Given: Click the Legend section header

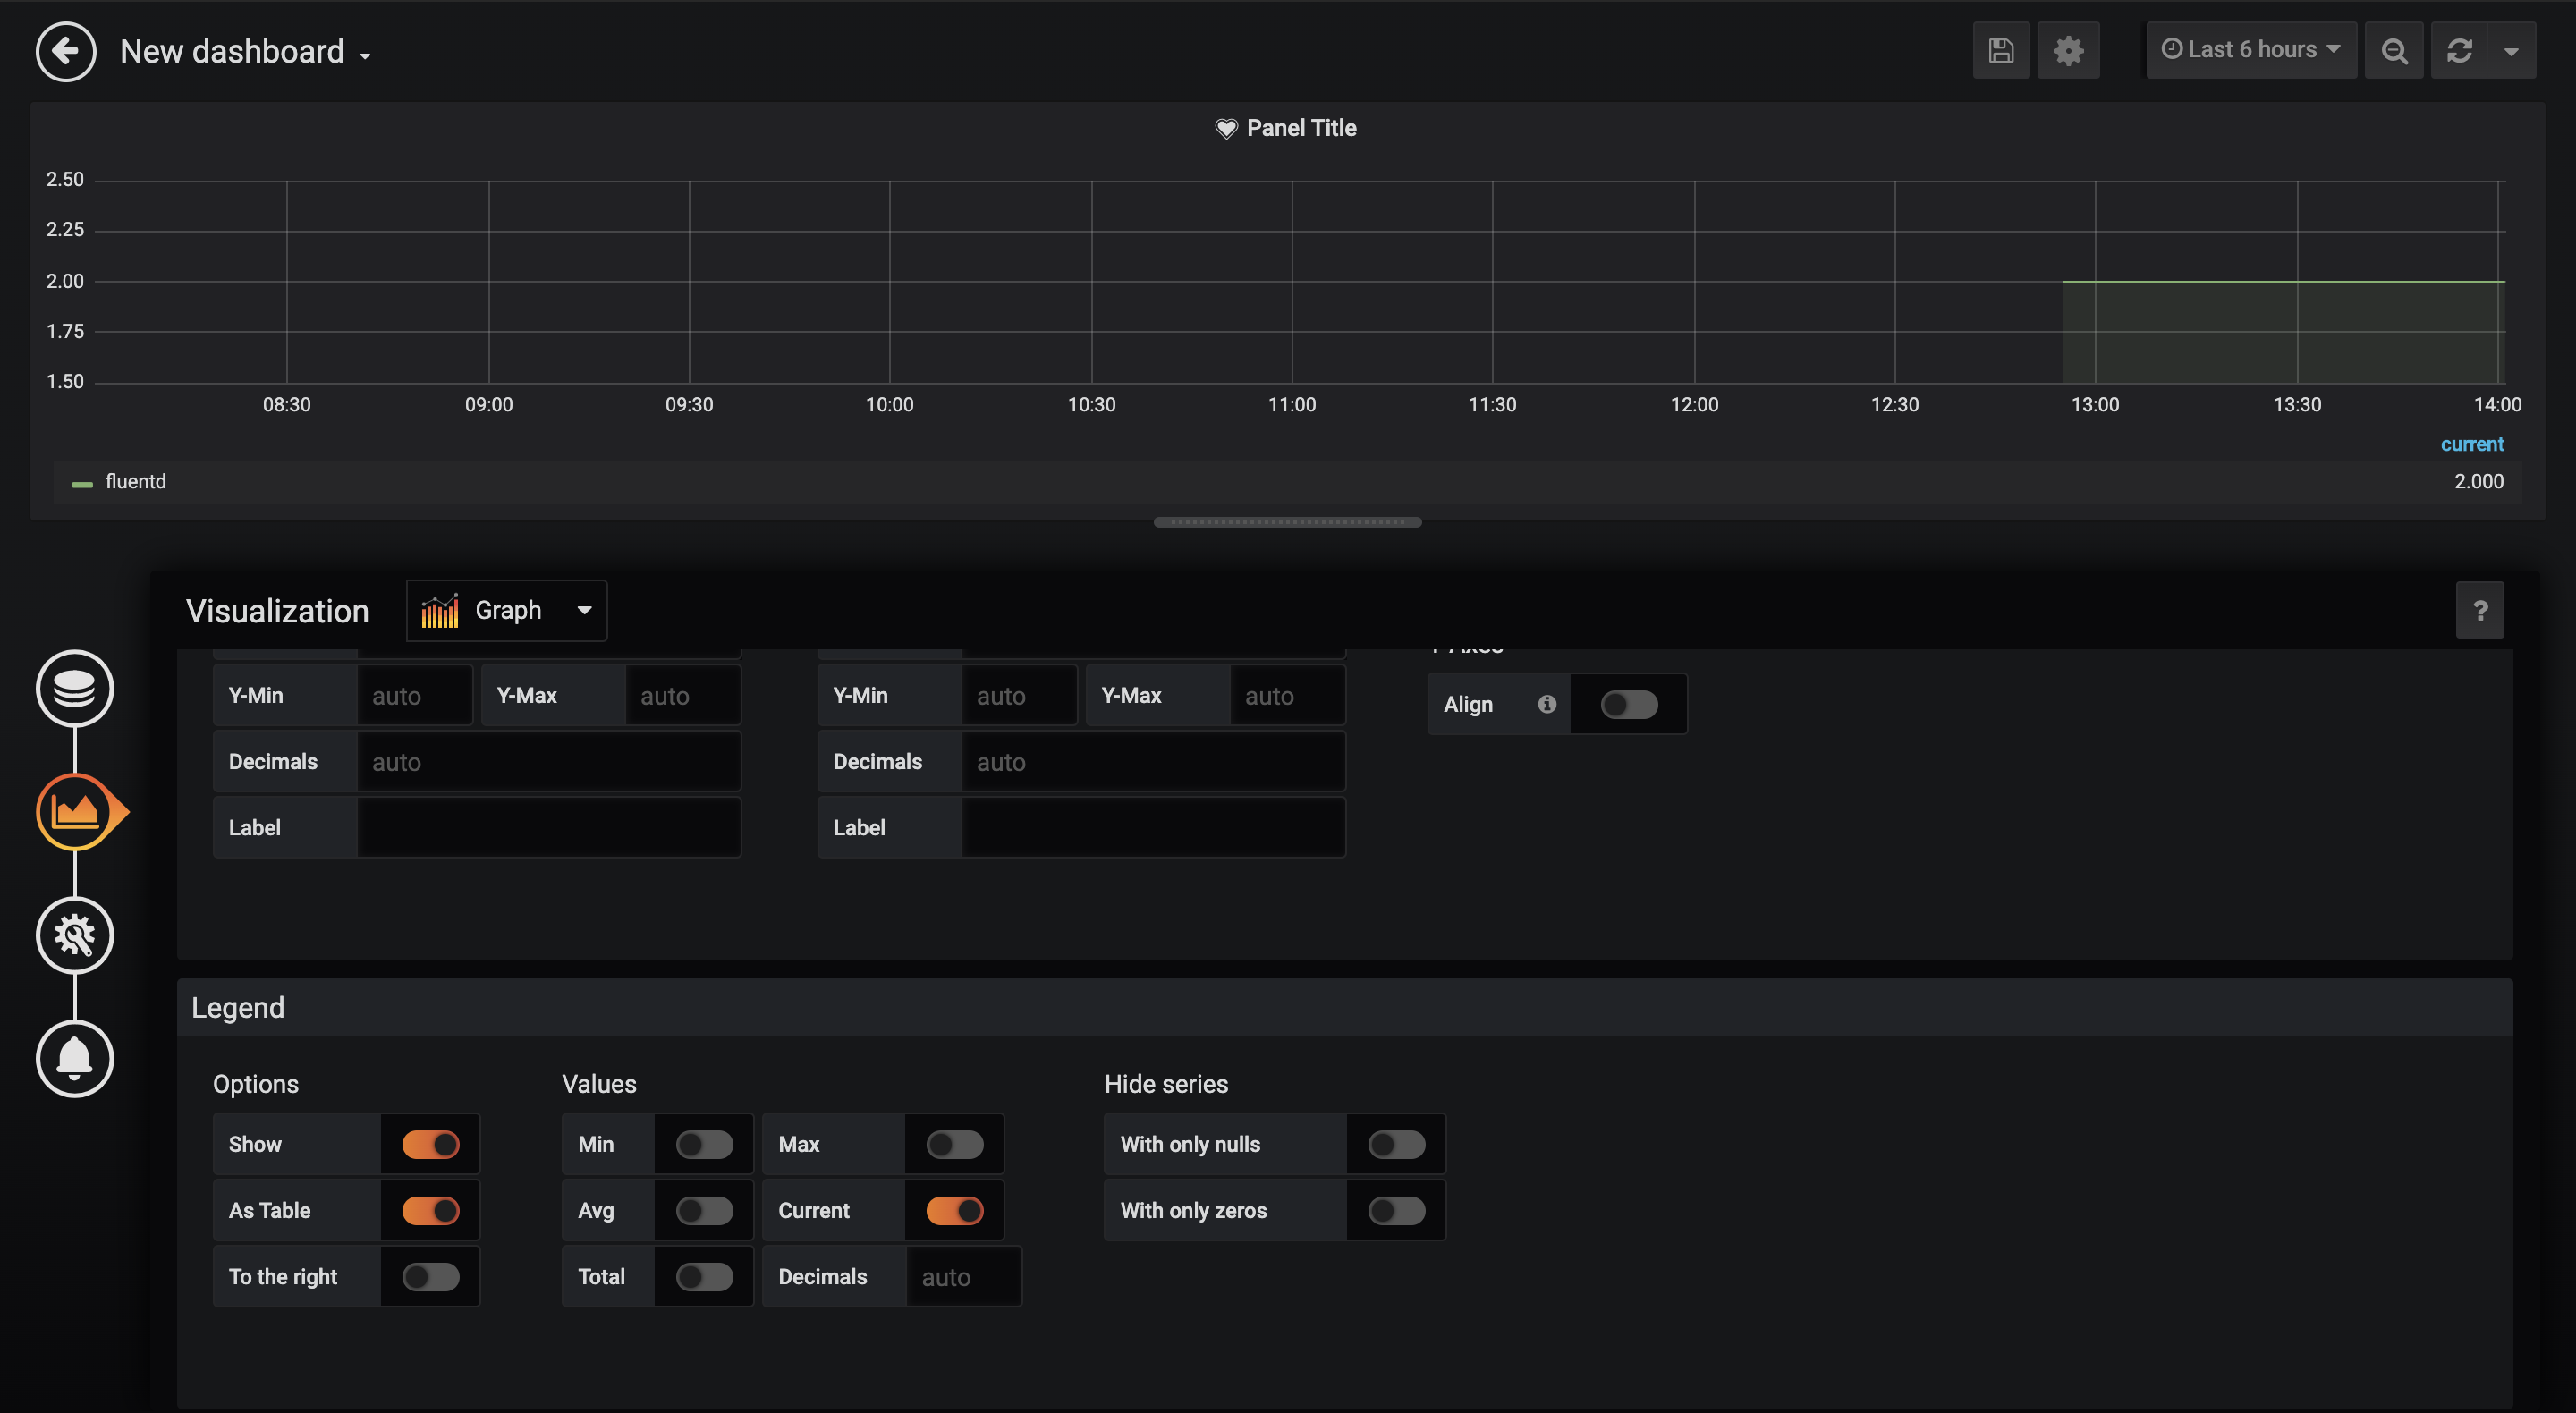Looking at the screenshot, I should pos(1344,1007).
